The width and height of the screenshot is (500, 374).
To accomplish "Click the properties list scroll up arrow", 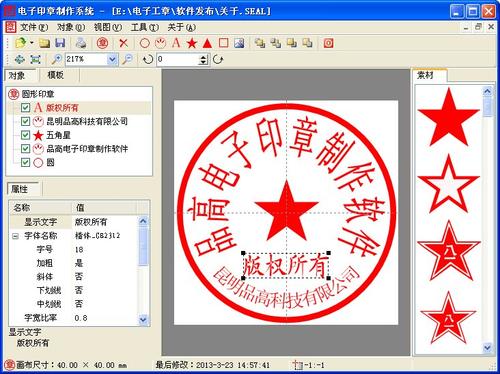I will 143,221.
